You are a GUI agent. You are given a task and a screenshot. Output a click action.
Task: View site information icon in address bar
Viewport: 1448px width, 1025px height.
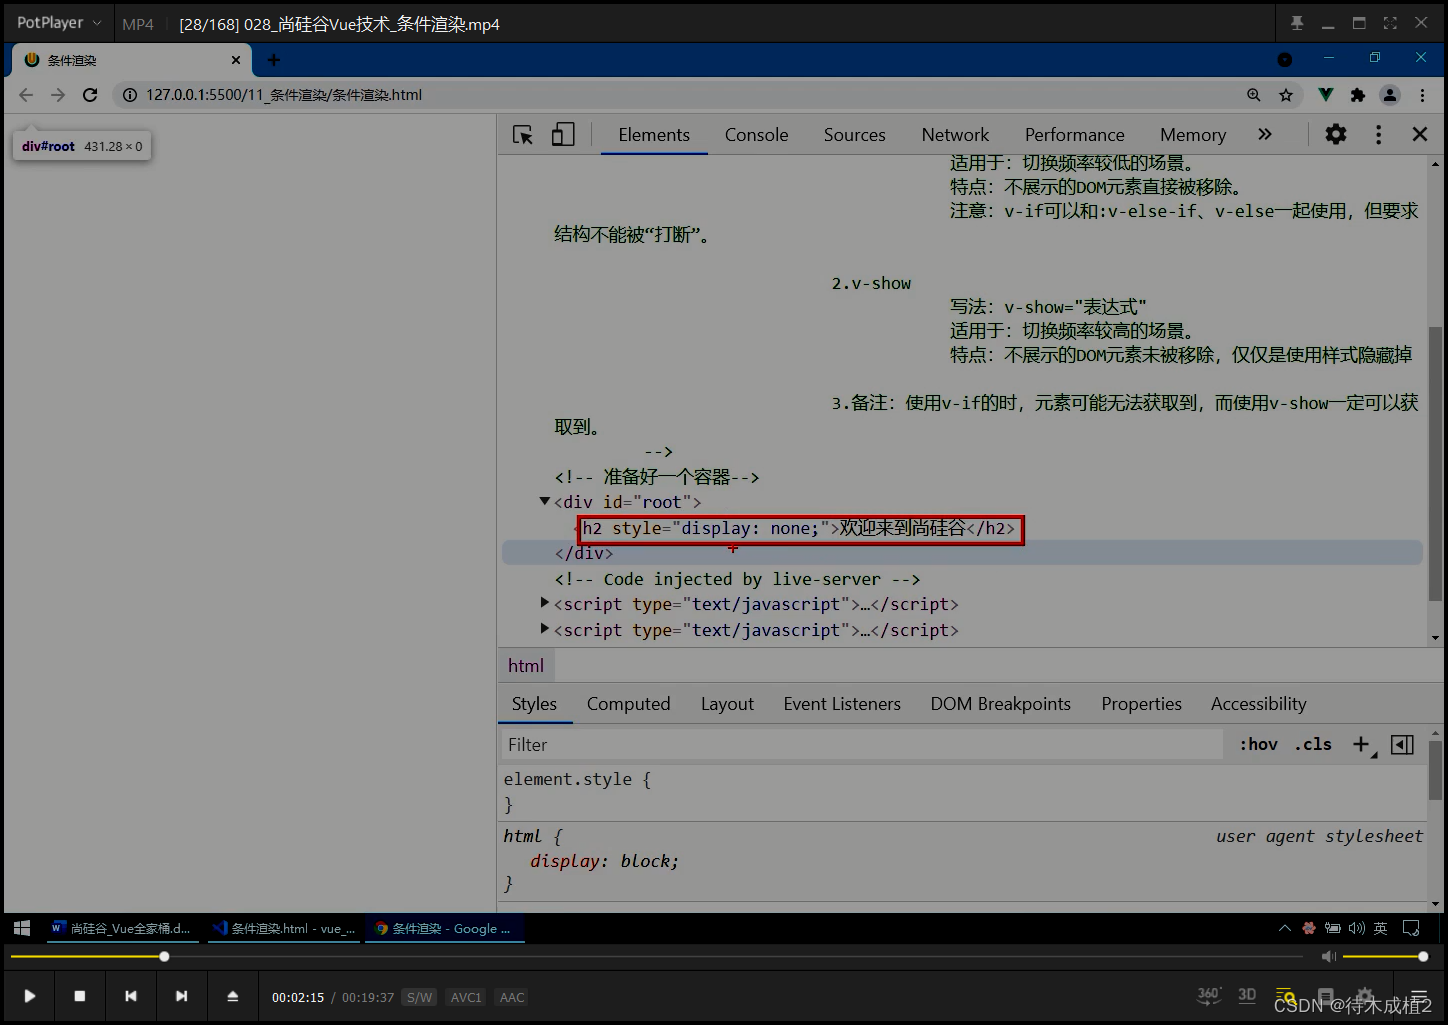coord(129,95)
